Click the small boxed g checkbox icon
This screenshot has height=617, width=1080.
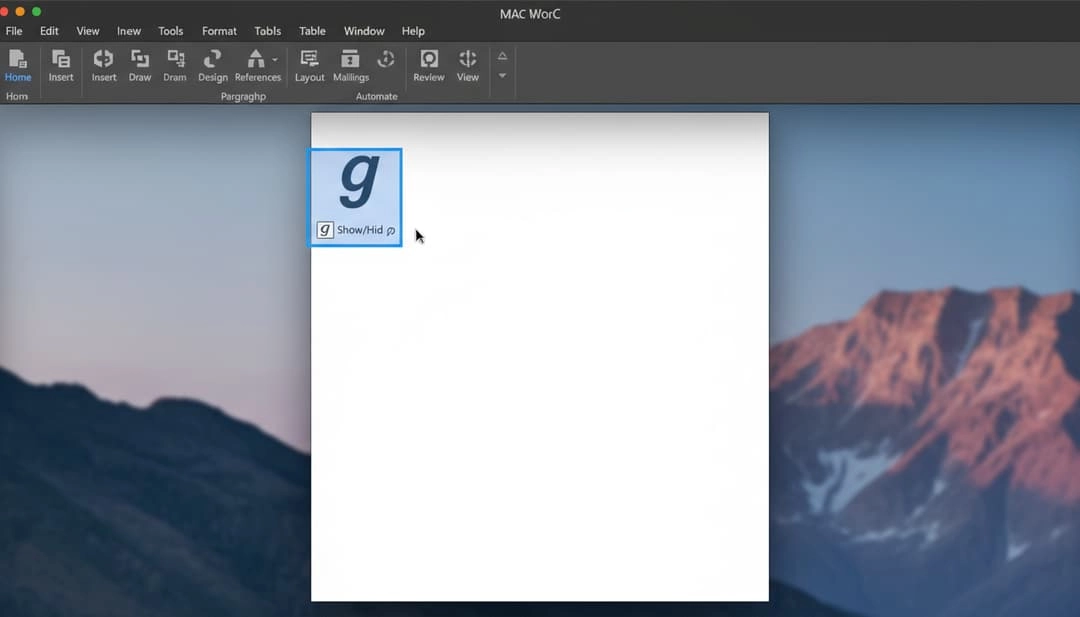coord(325,230)
